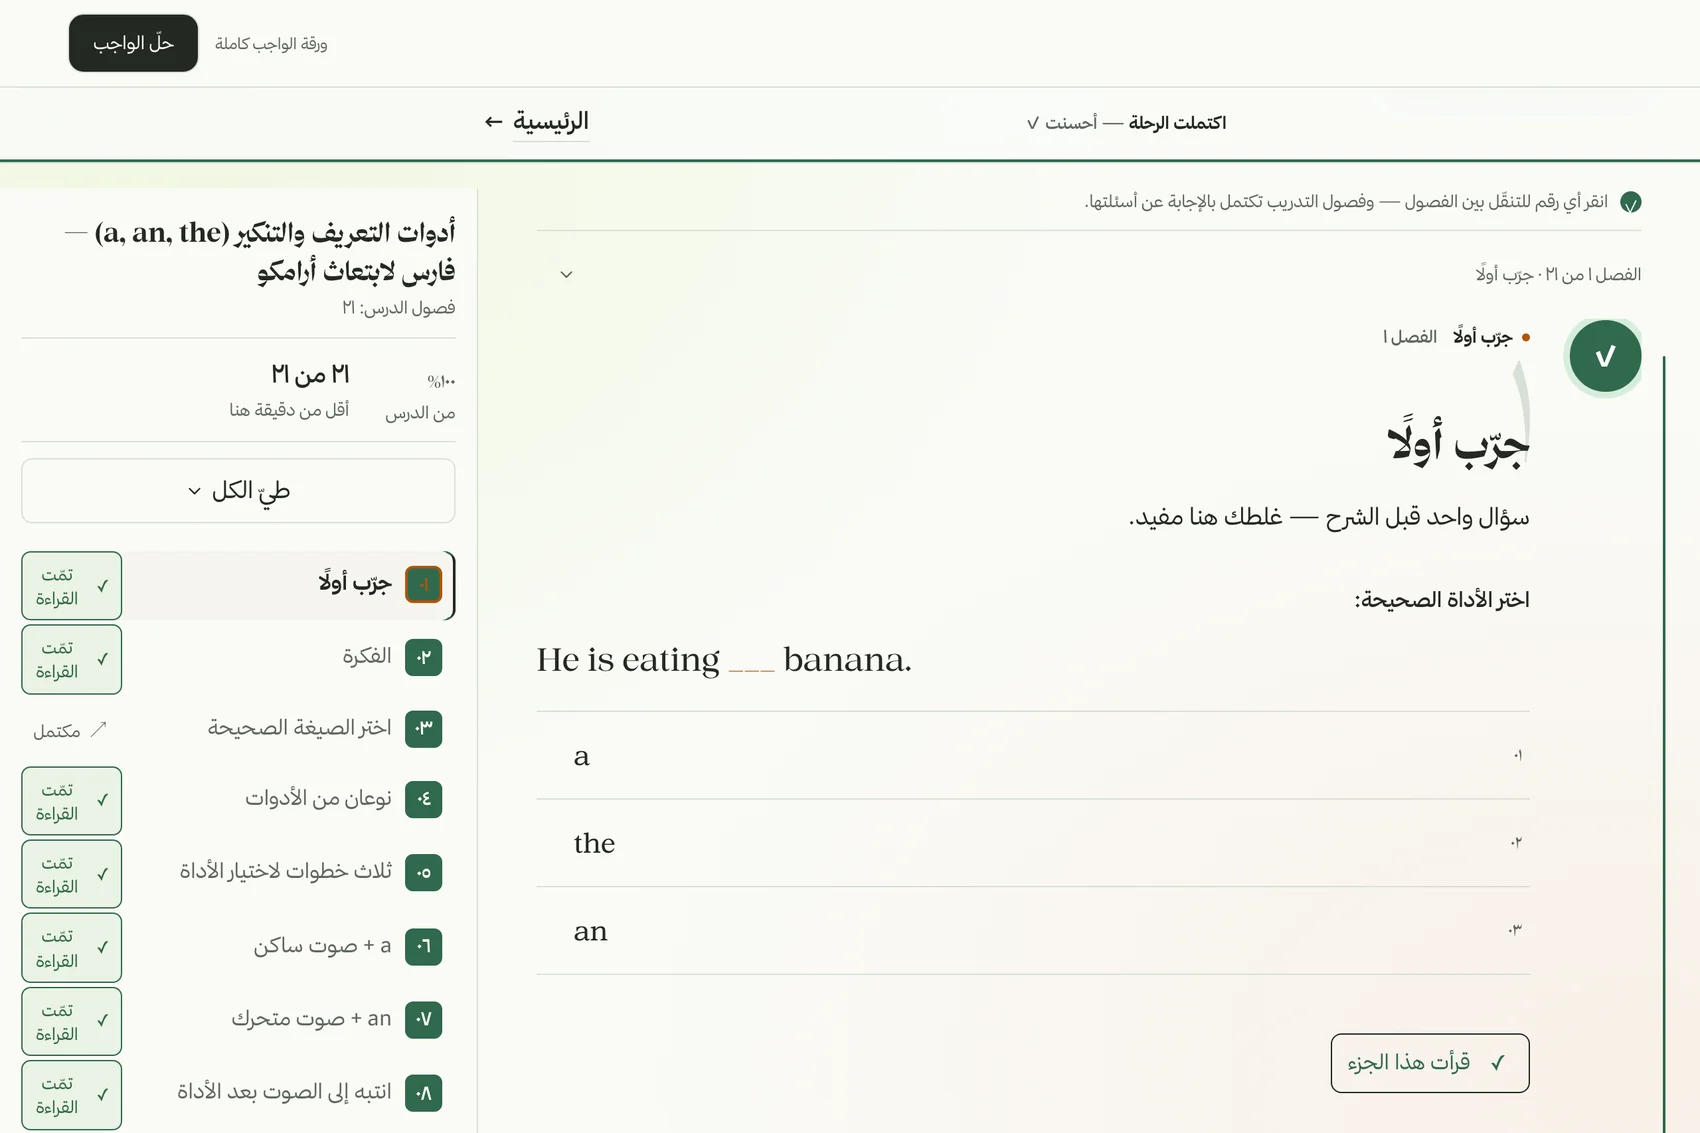Viewport: 1700px width, 1133px height.
Task: Toggle read status for انتبه إلى الصوت chapter
Action: pos(72,1095)
